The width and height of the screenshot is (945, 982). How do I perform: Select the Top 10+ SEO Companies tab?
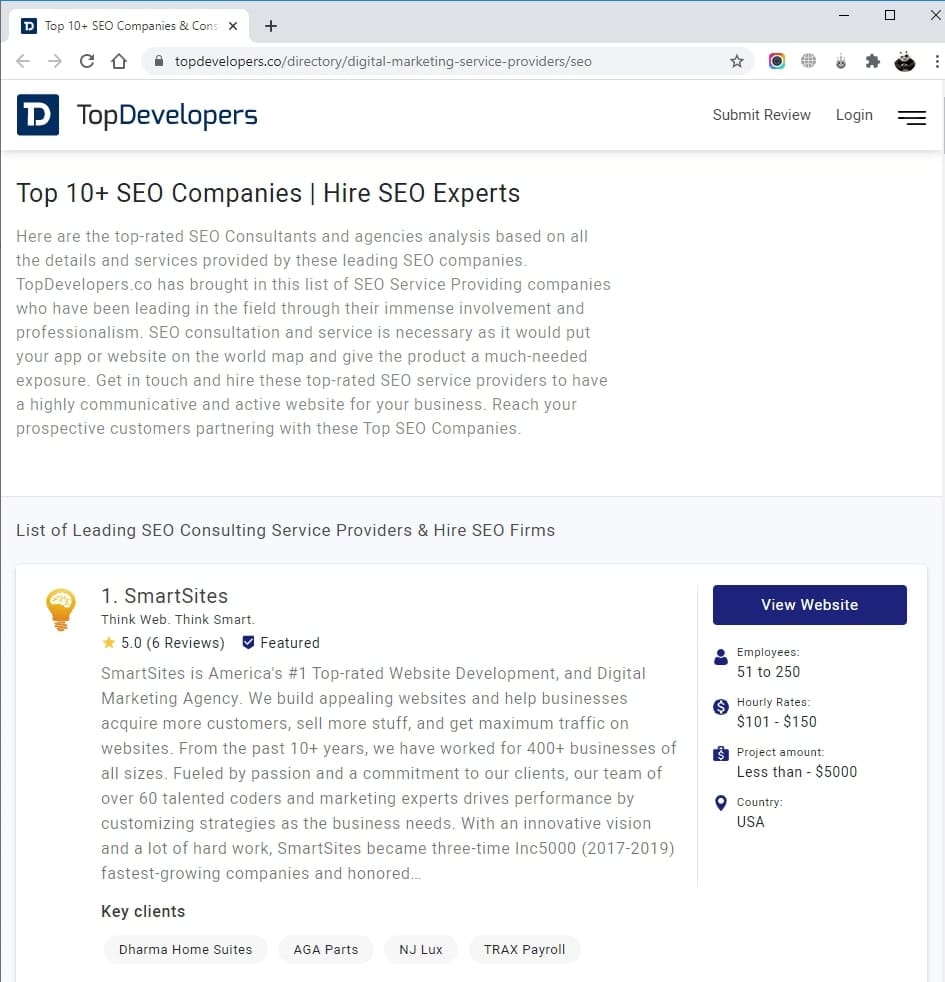[130, 26]
